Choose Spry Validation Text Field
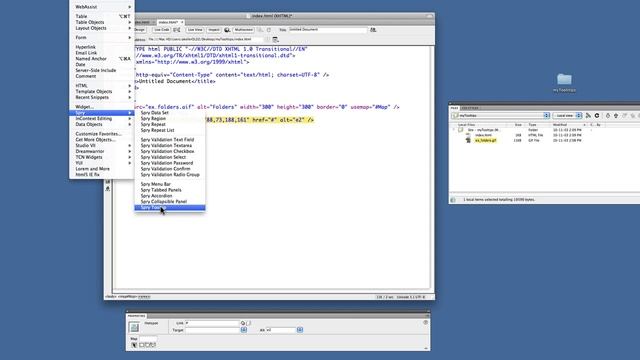 [170, 140]
